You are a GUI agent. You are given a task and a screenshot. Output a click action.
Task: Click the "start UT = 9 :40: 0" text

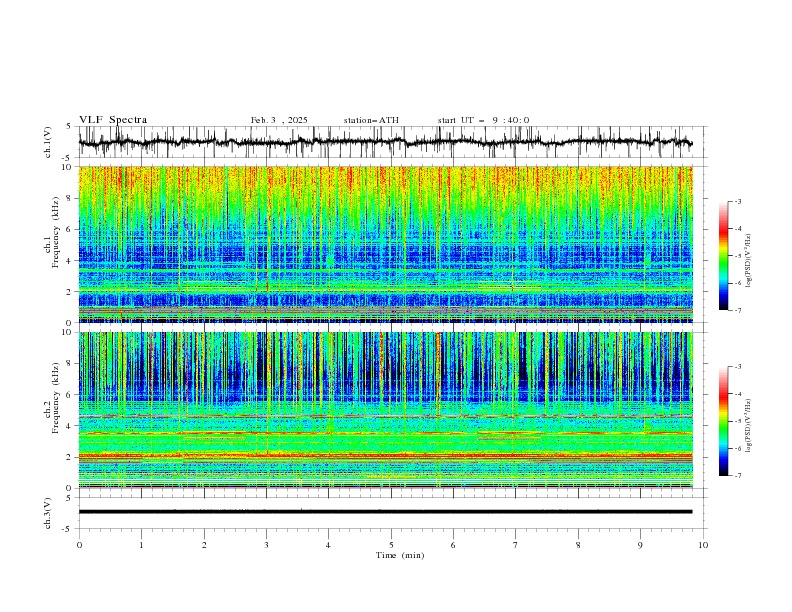click(x=483, y=120)
